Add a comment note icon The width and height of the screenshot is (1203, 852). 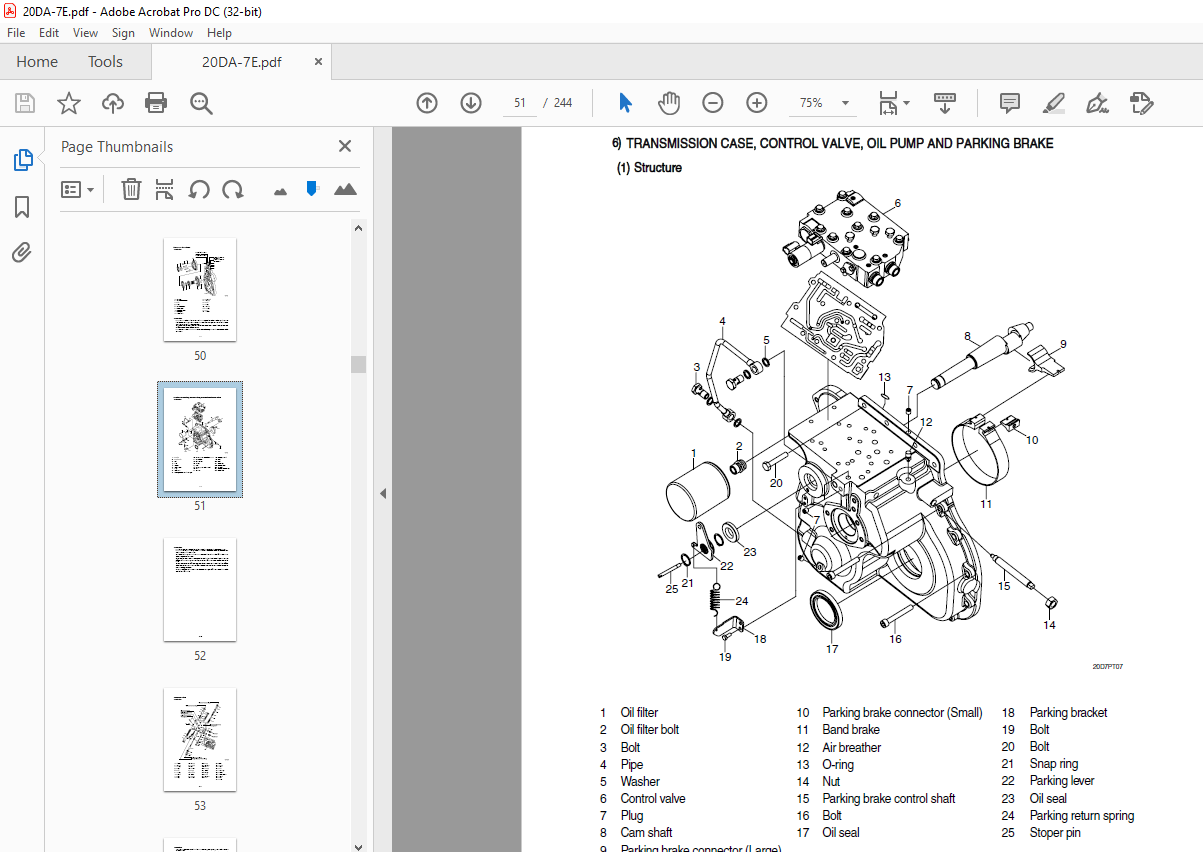(1010, 103)
